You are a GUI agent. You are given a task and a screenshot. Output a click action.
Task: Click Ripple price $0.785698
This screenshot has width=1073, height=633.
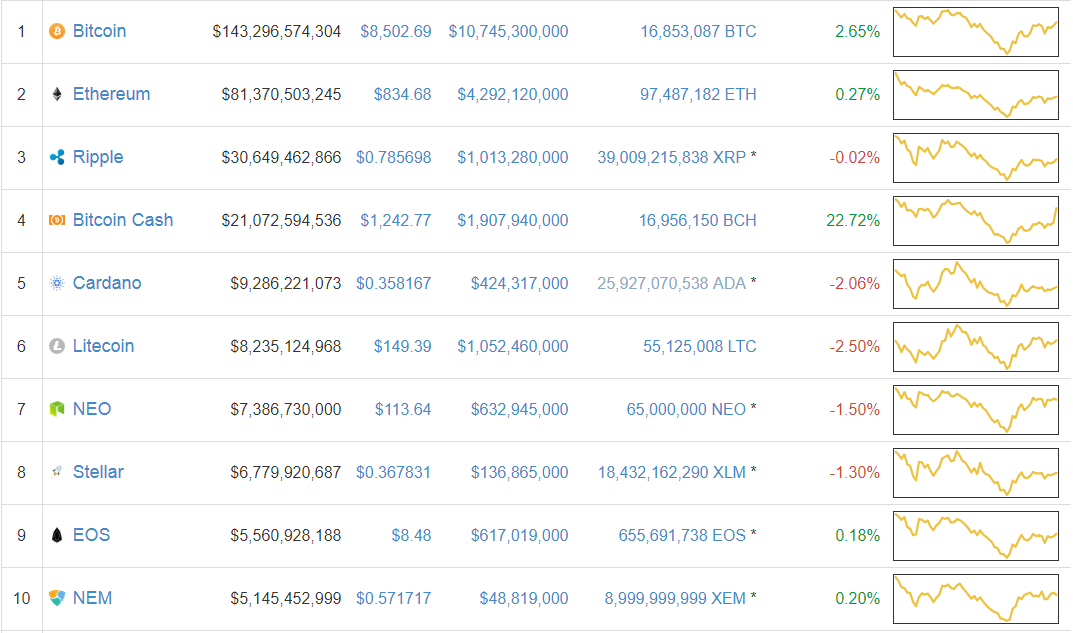393,157
